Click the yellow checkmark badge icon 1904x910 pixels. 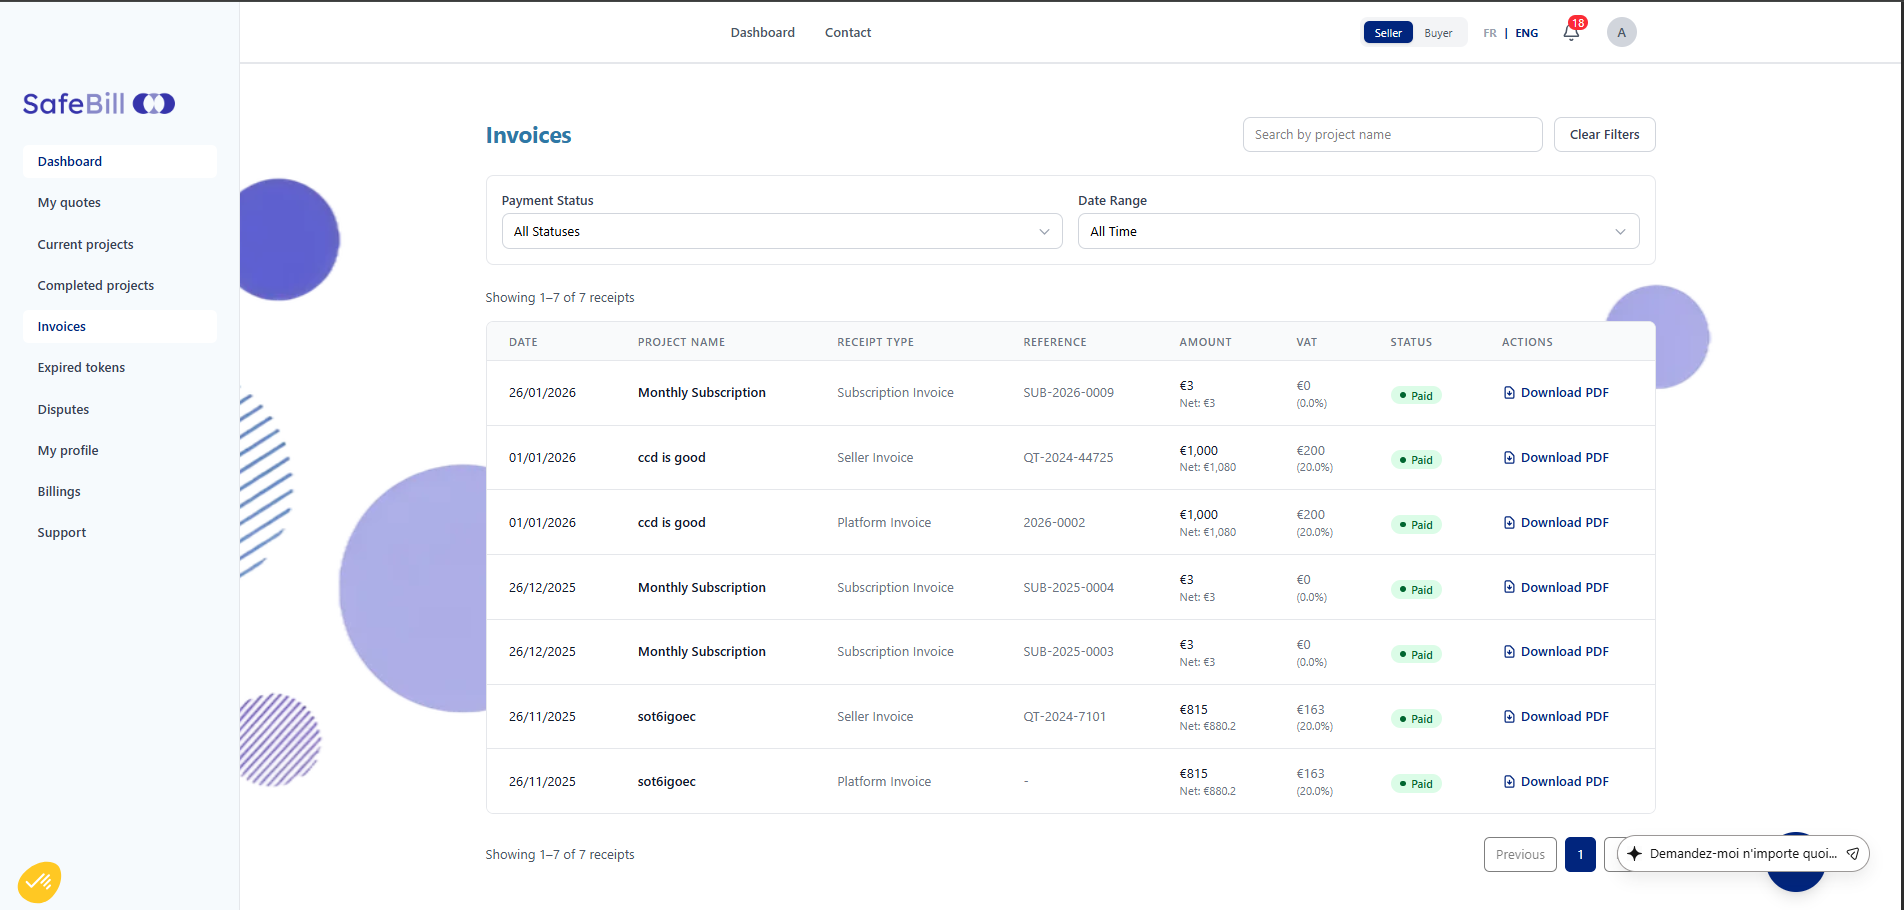click(39, 882)
